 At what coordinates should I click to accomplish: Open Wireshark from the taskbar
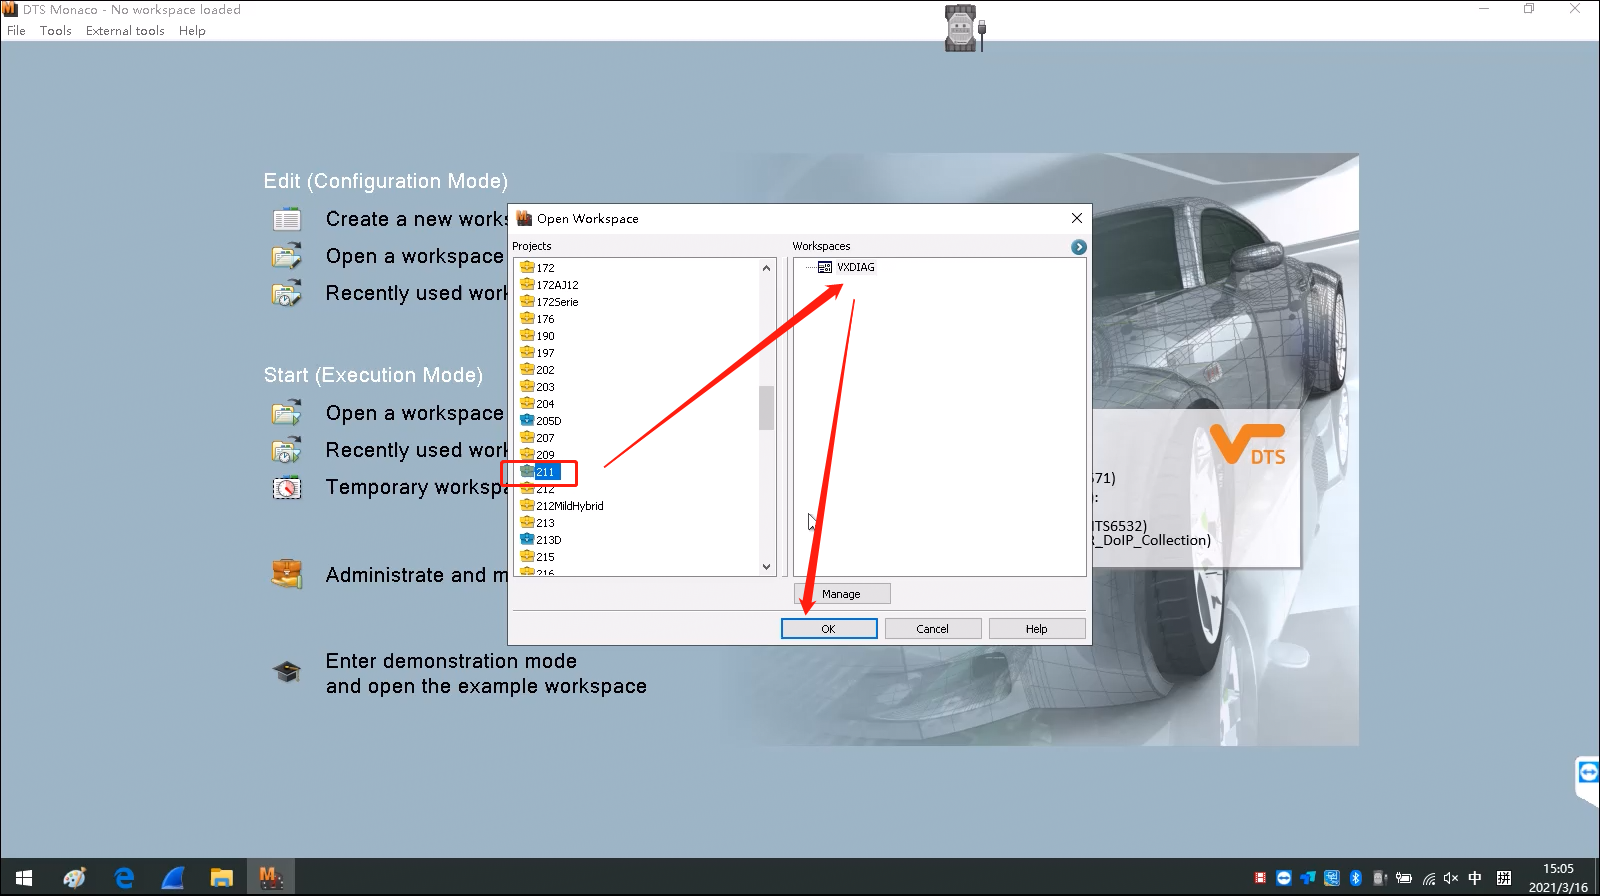pos(173,878)
